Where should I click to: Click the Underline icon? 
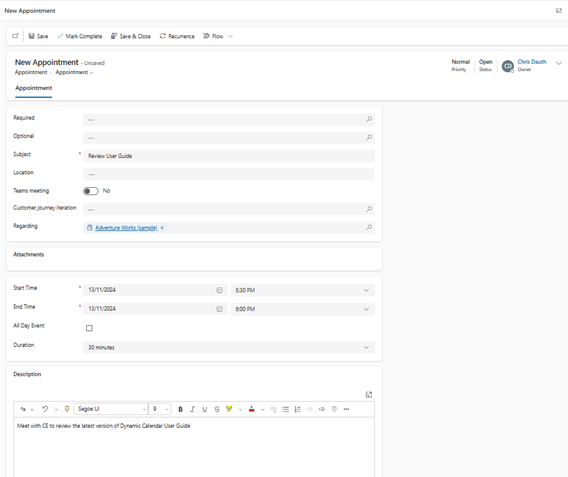tap(205, 409)
